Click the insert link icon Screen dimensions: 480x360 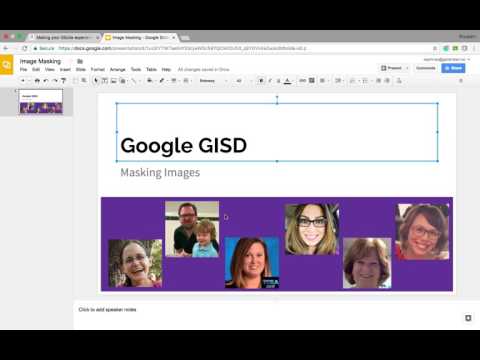(302, 81)
